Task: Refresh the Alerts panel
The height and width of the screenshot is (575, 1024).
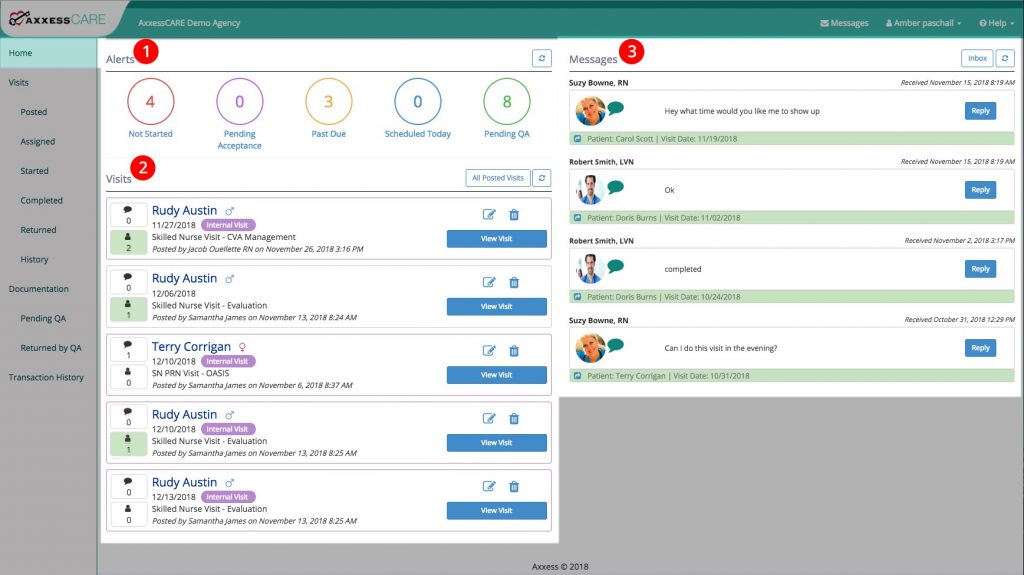Action: 541,59
